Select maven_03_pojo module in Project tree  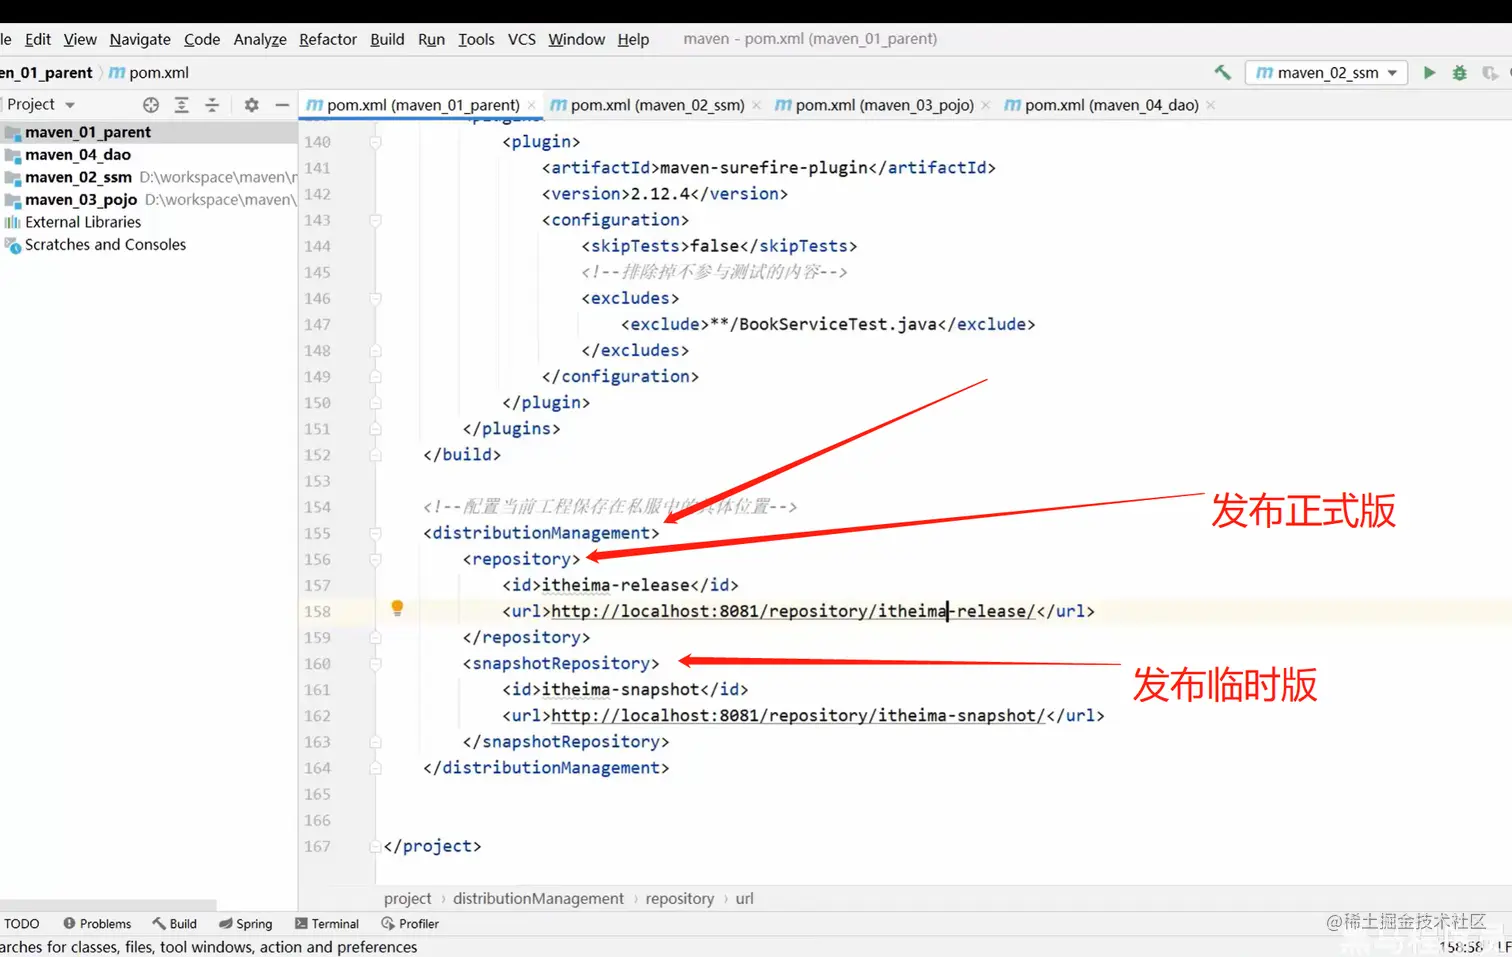coord(148,199)
